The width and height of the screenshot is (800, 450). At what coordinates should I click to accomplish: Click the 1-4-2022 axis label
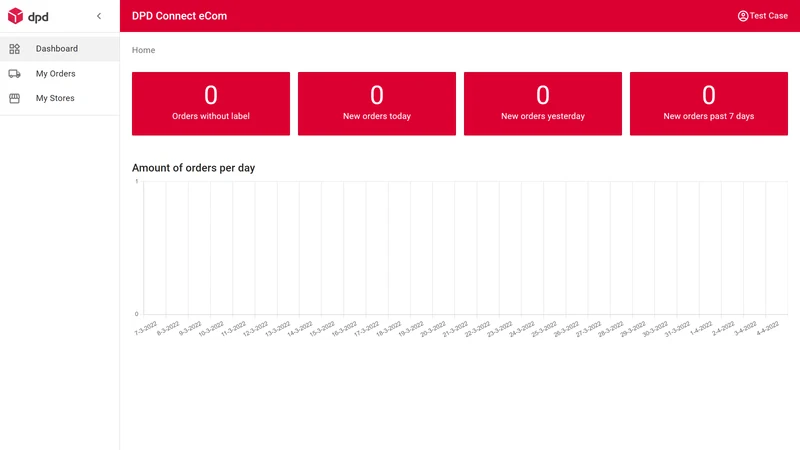pos(701,328)
